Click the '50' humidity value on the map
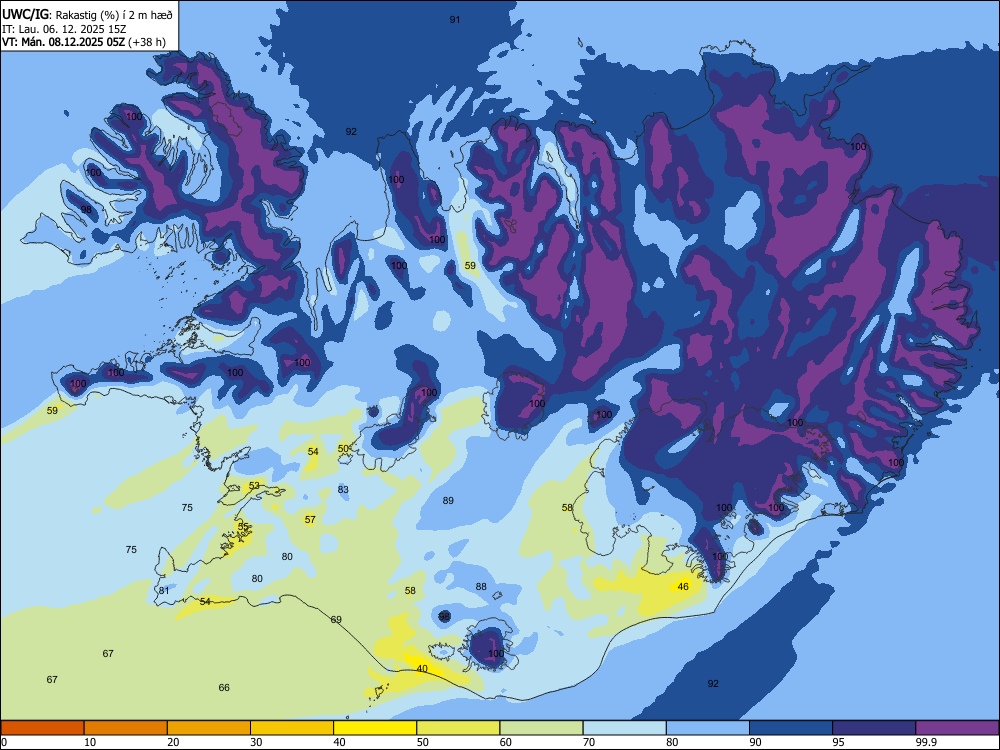 pyautogui.click(x=343, y=449)
